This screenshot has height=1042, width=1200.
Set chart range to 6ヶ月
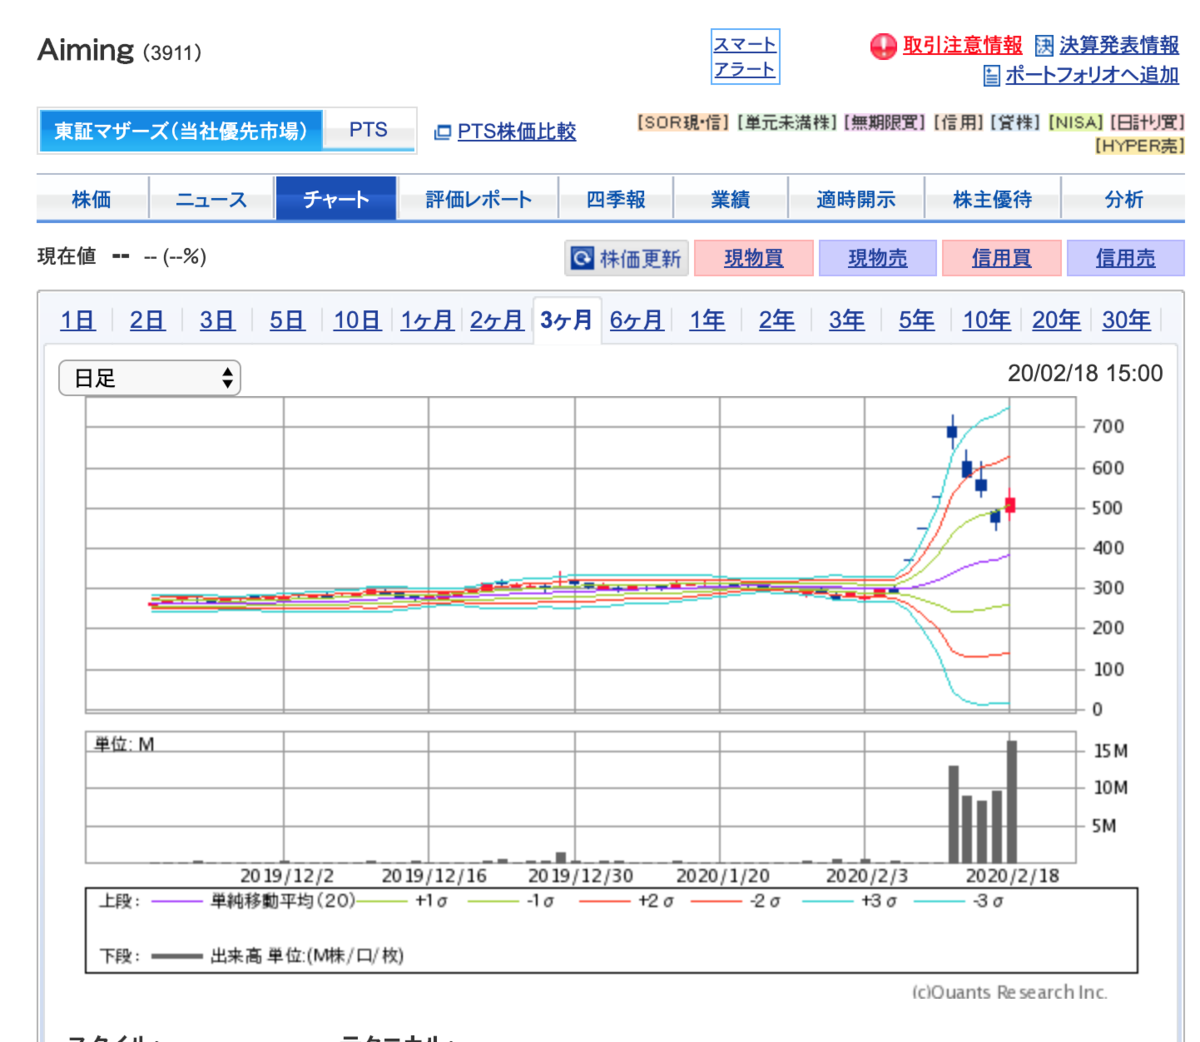click(637, 320)
